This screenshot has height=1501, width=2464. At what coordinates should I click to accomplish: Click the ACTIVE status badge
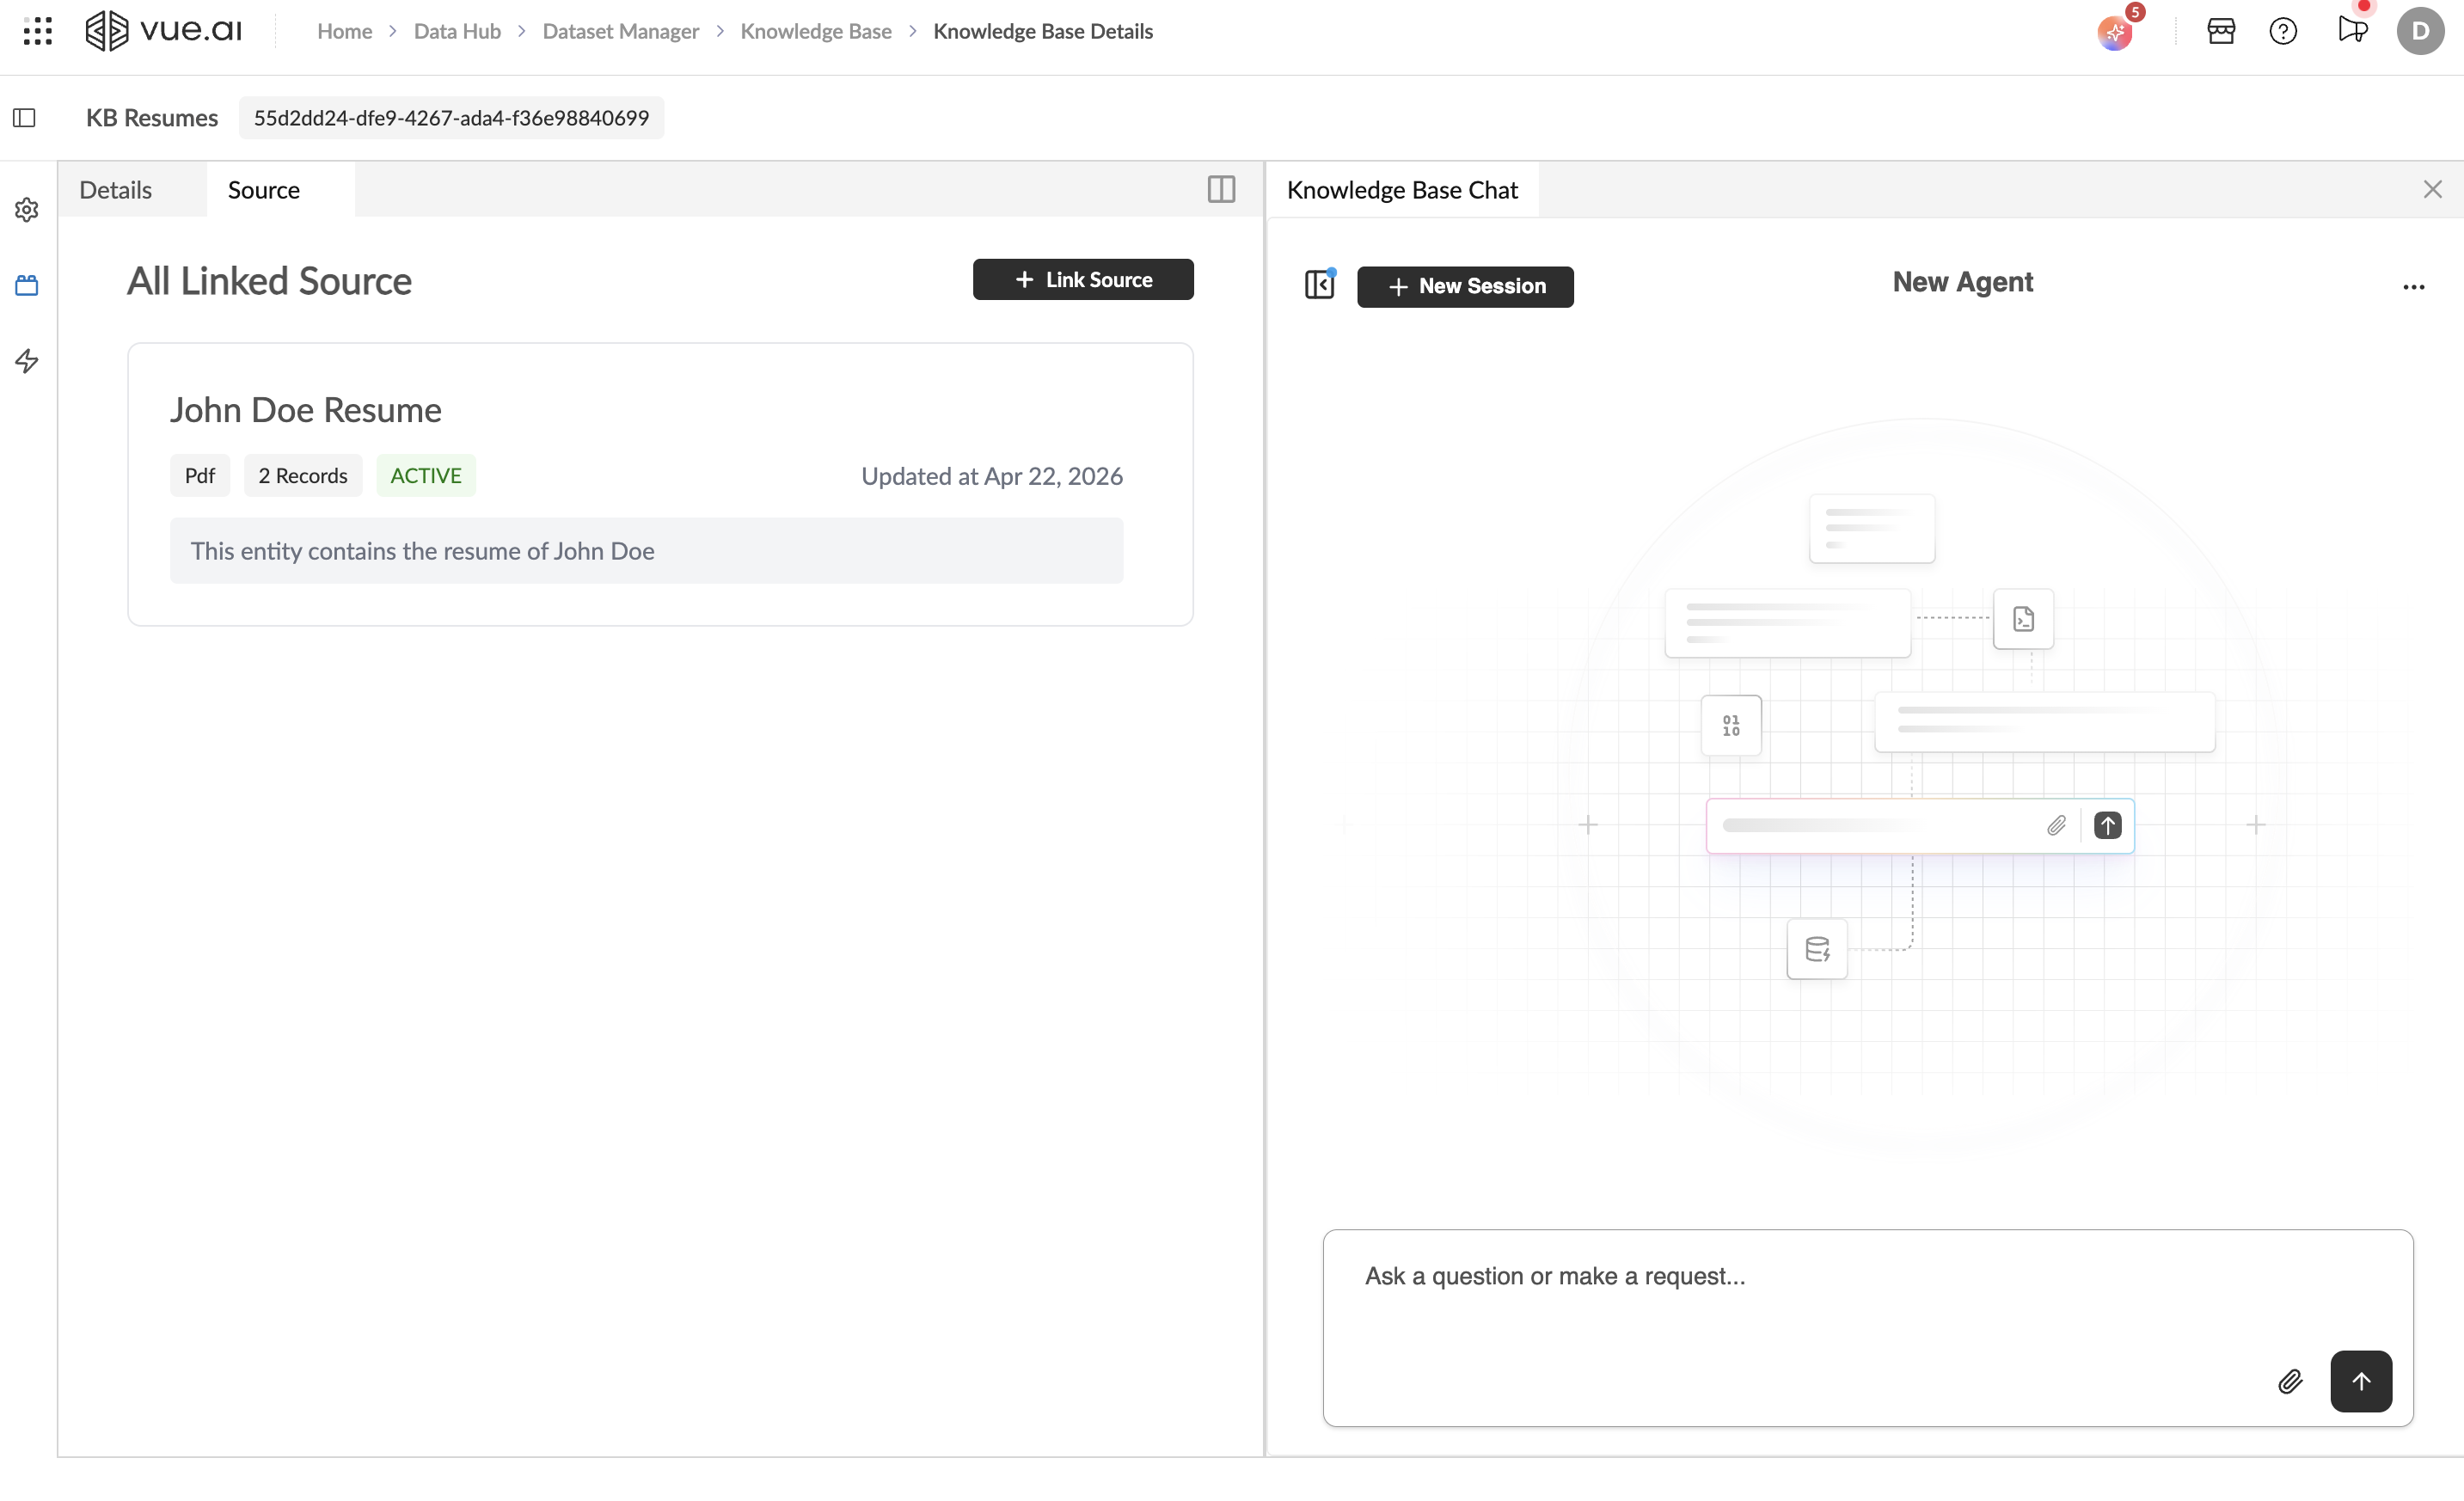(x=426, y=476)
